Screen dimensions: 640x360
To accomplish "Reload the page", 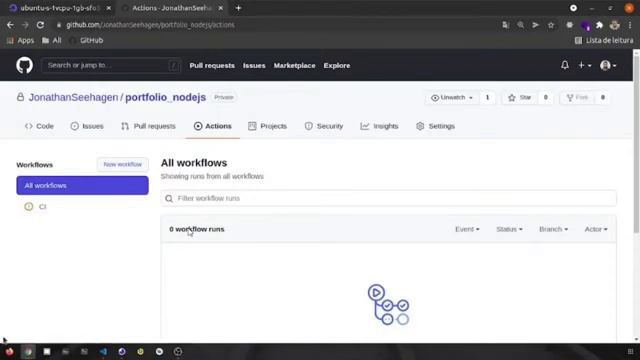I will click(x=40, y=25).
